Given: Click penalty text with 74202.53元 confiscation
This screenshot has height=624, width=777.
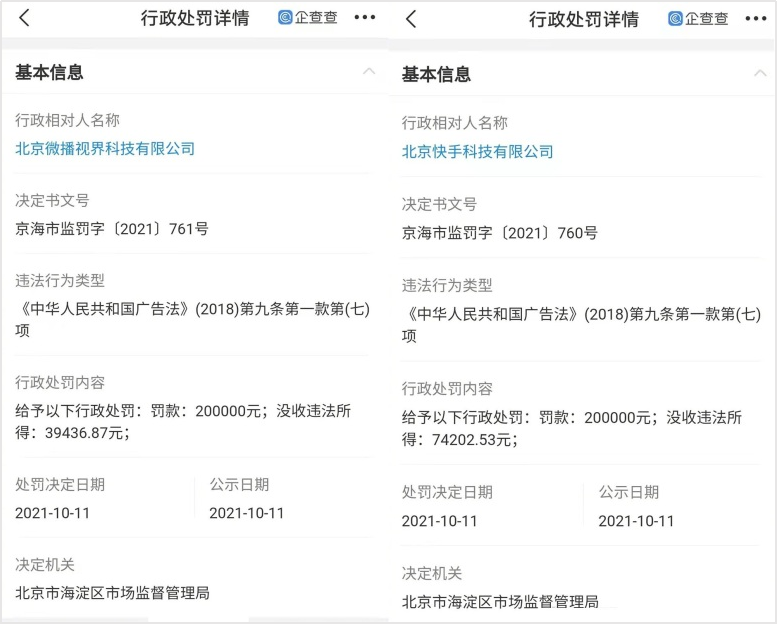Looking at the screenshot, I should pyautogui.click(x=571, y=428).
